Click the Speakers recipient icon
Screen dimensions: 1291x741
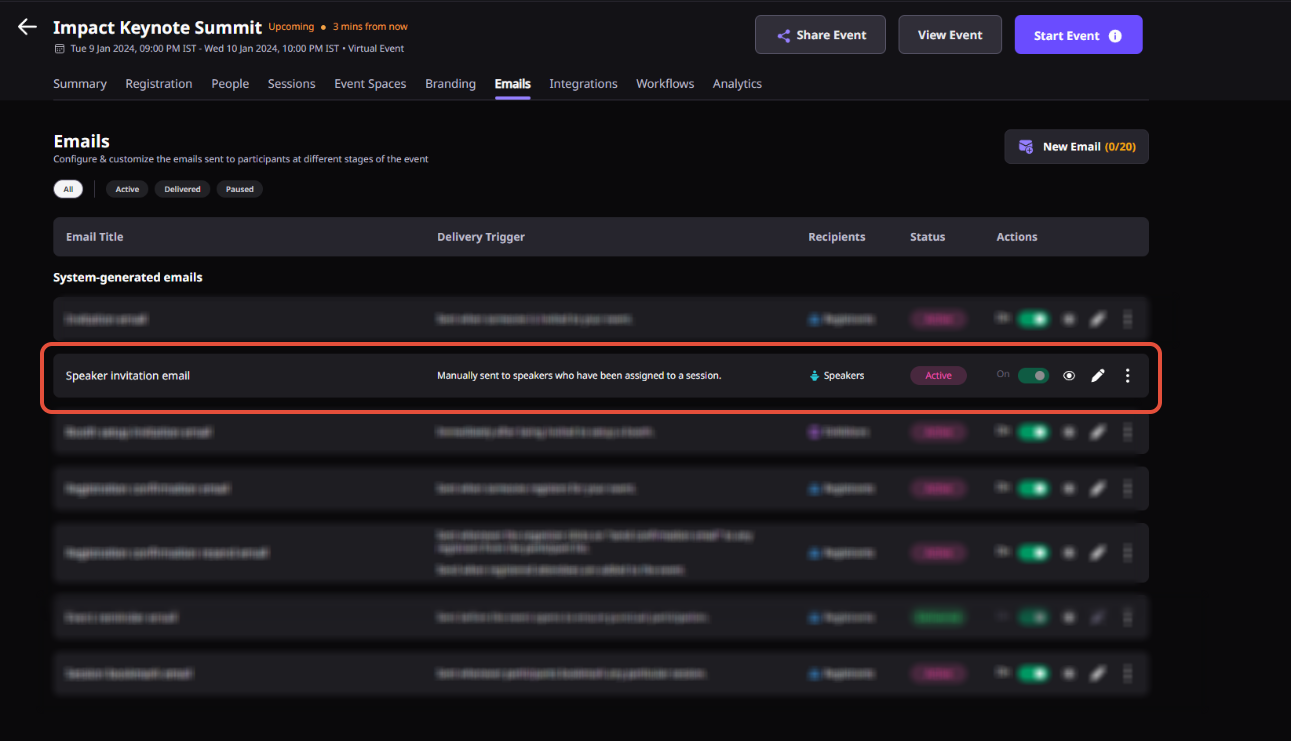pyautogui.click(x=814, y=376)
